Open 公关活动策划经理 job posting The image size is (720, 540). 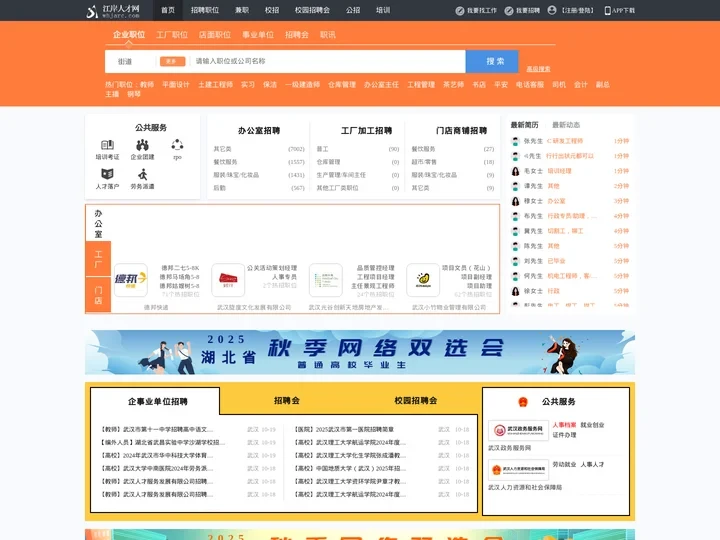tap(272, 268)
